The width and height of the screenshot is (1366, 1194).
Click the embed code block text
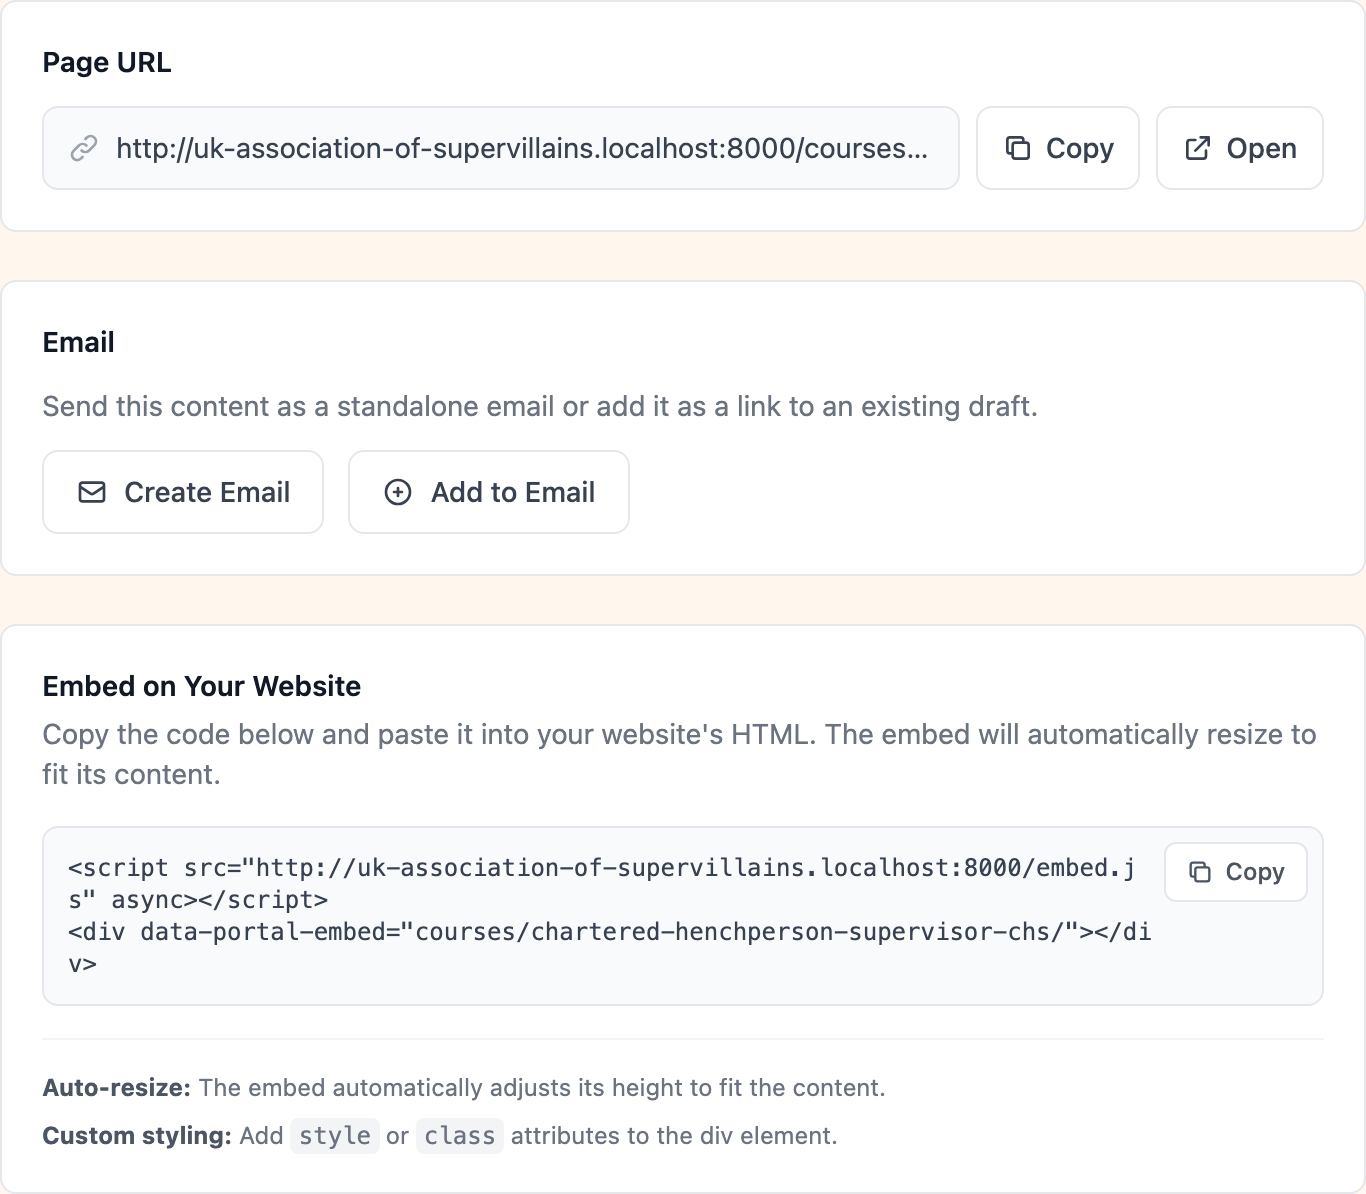[x=610, y=916]
